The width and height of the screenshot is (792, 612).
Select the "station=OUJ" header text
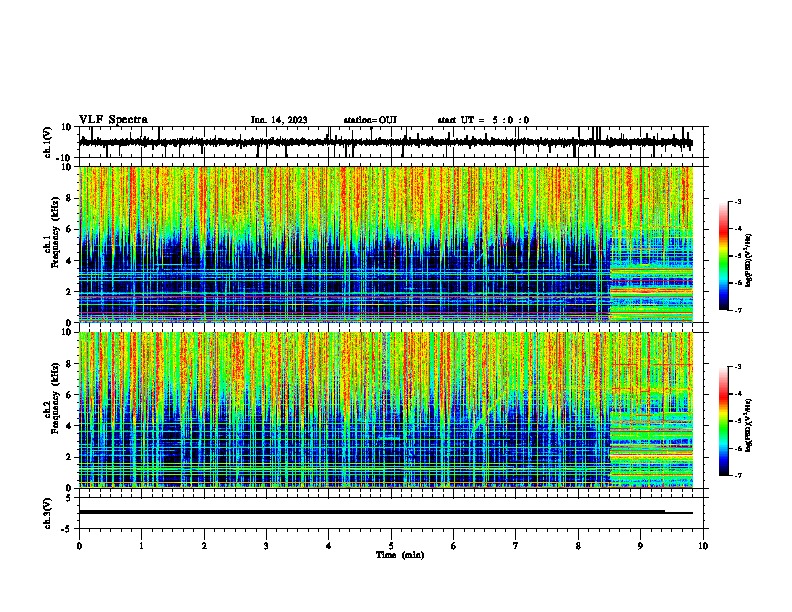click(x=370, y=120)
